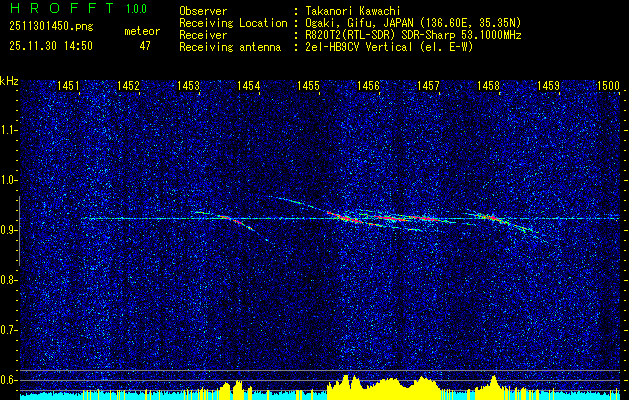Click the Observer field label
Screen dimensions: 629x400
203,11
